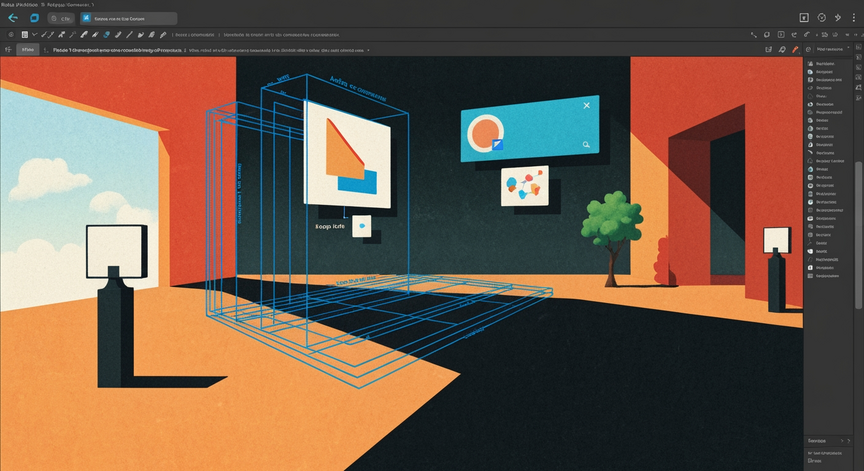Close the blue floating panel with the X
This screenshot has height=471, width=864.
pos(587,105)
